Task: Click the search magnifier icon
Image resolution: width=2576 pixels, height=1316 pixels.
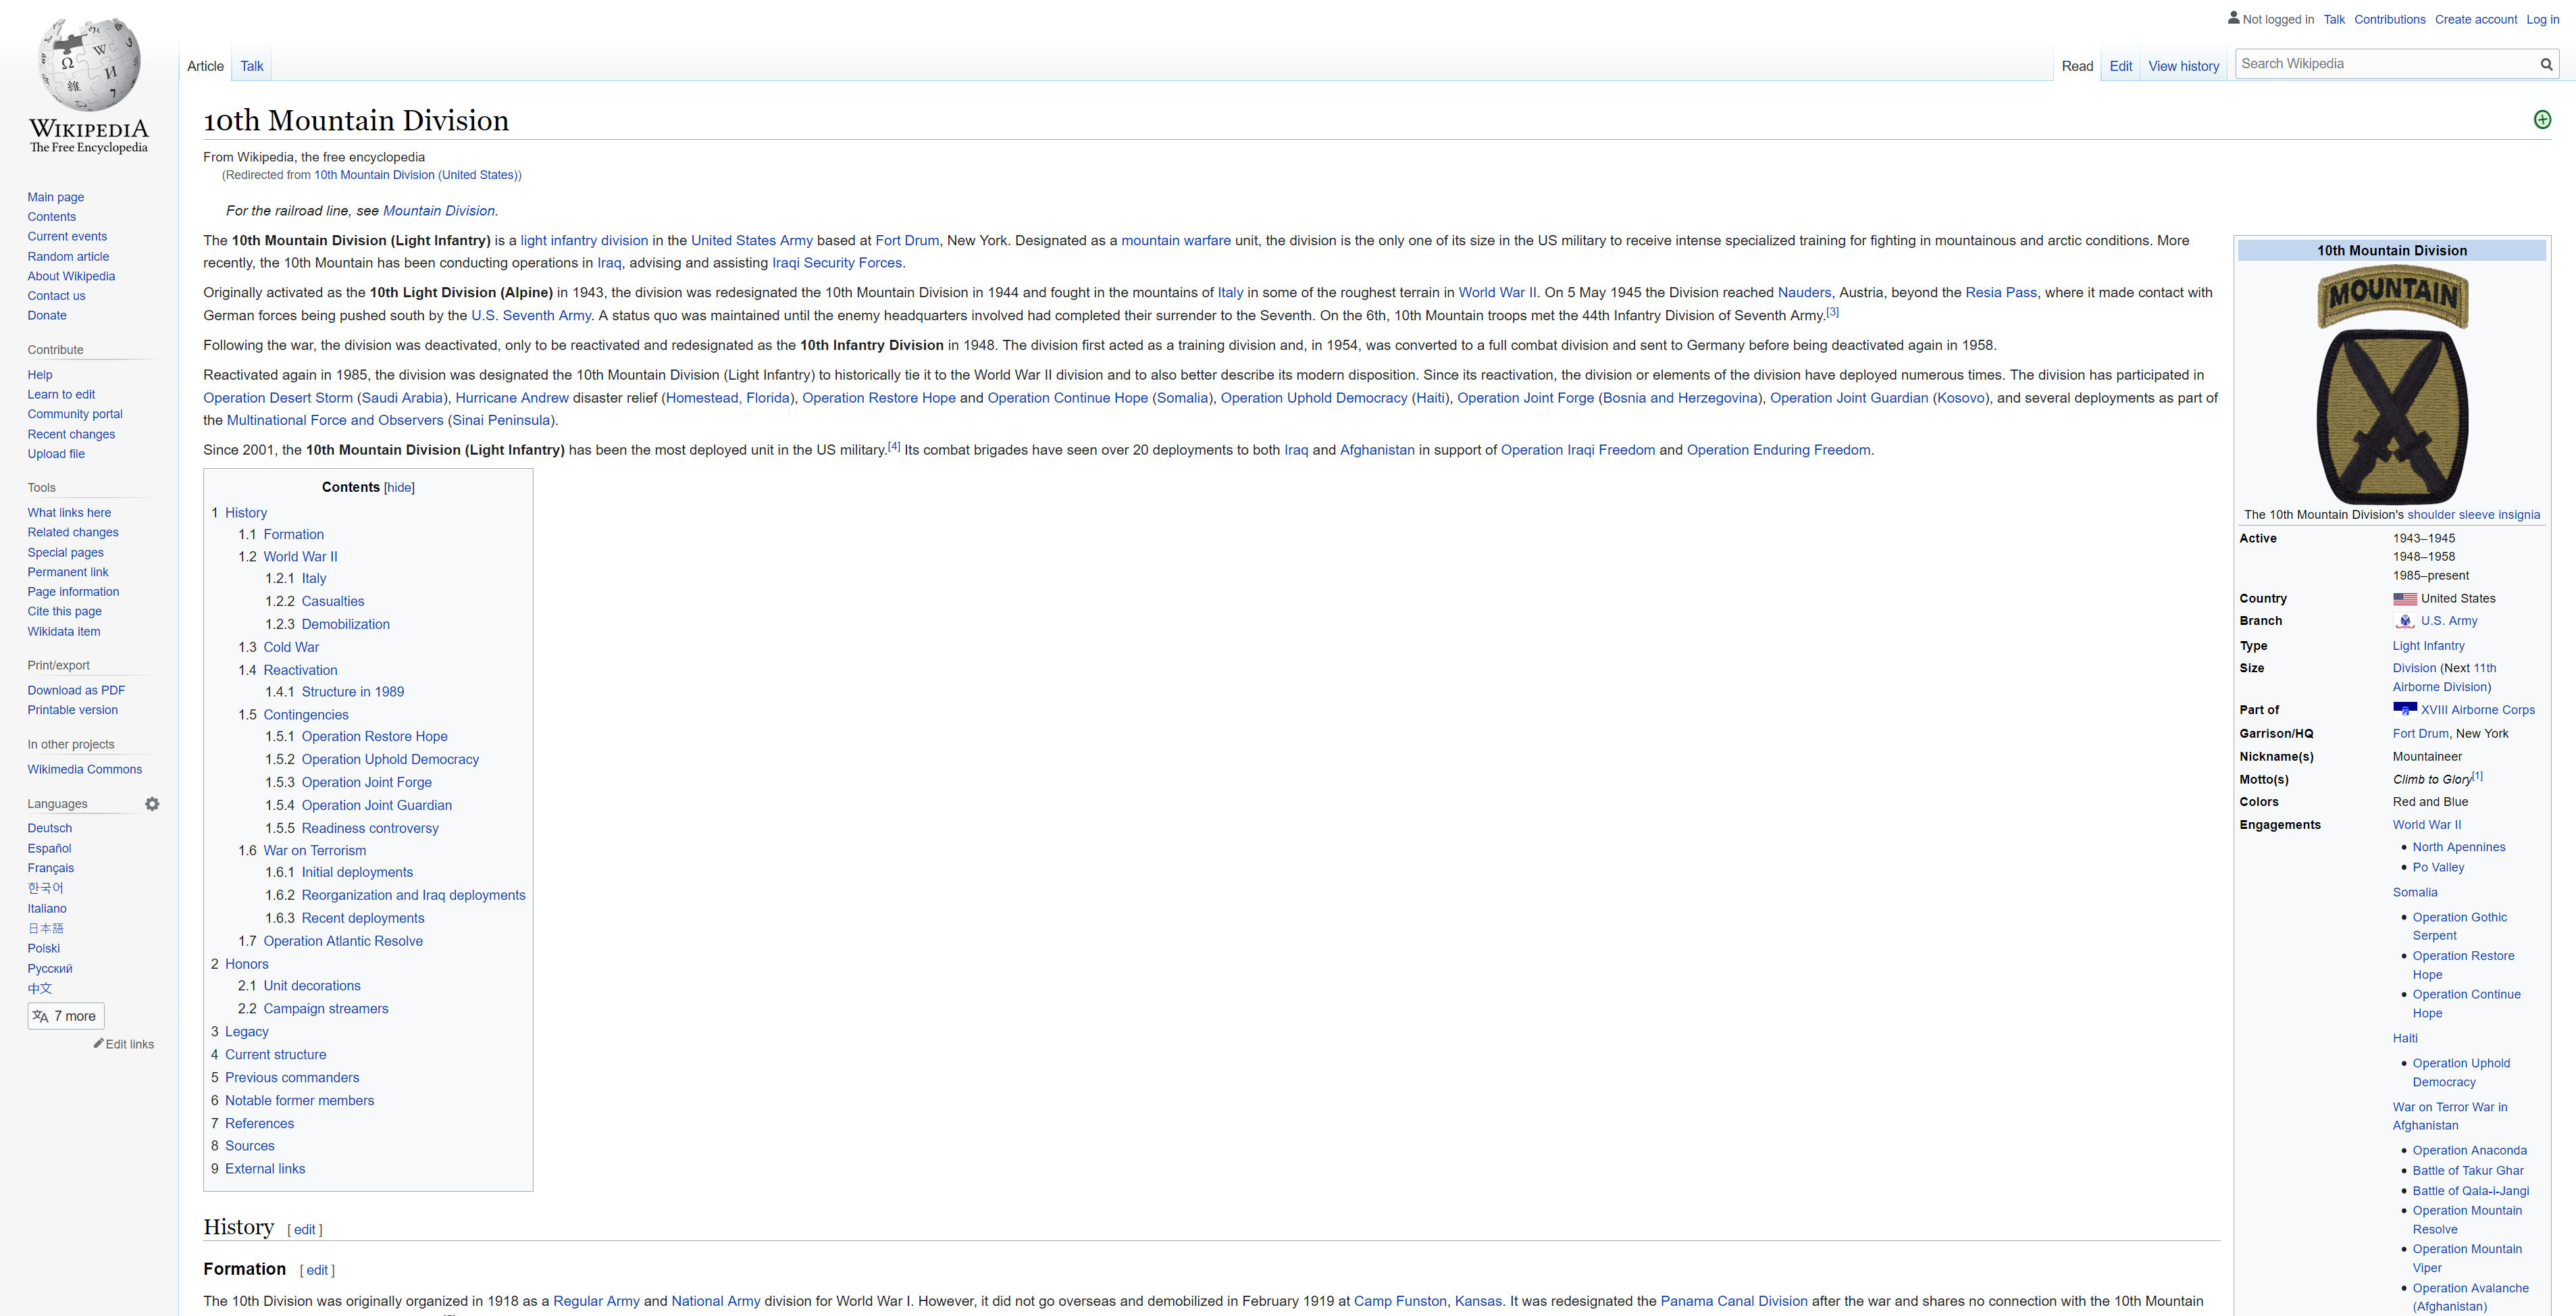Action: (2546, 64)
